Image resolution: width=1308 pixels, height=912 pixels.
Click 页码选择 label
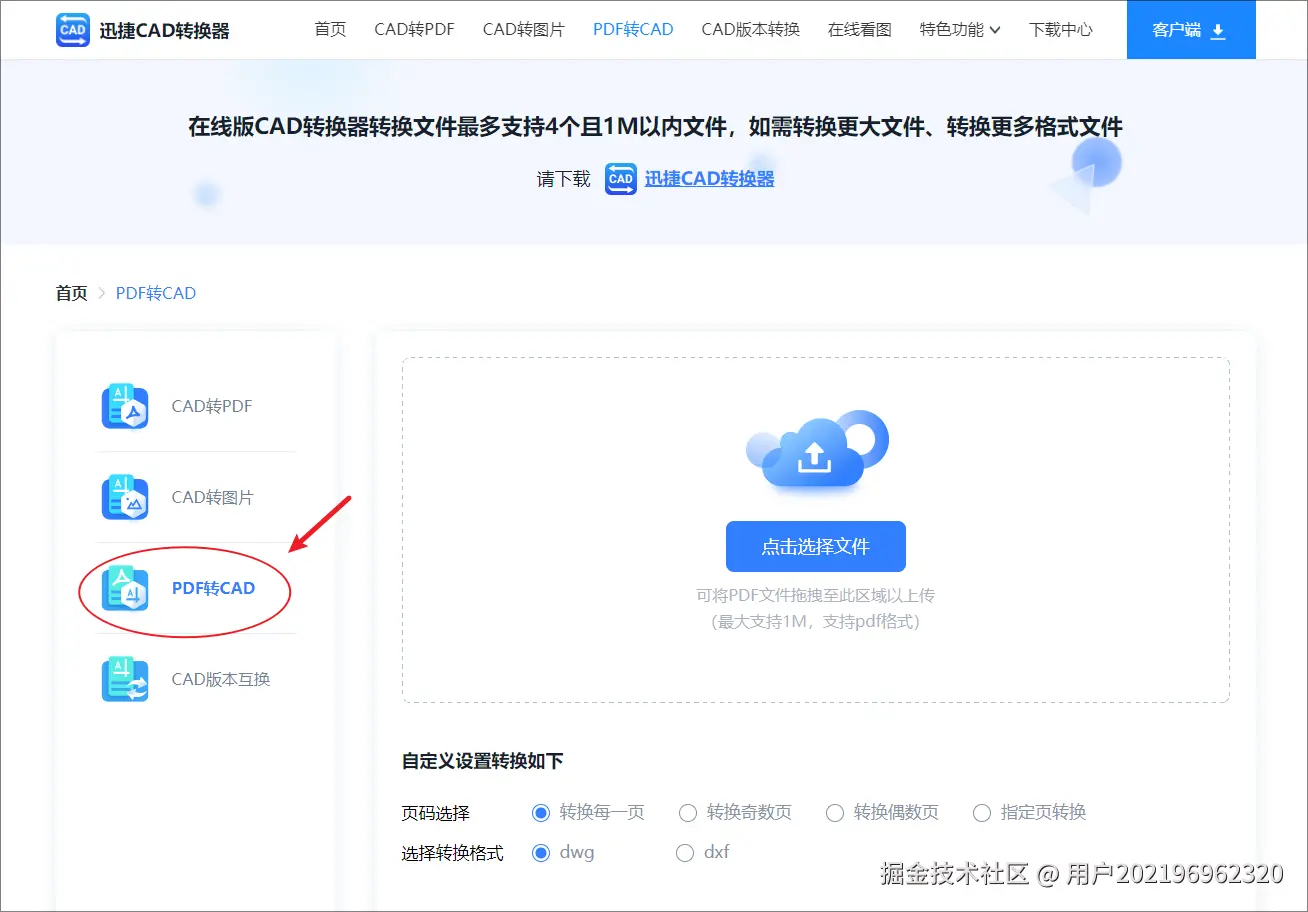click(436, 813)
